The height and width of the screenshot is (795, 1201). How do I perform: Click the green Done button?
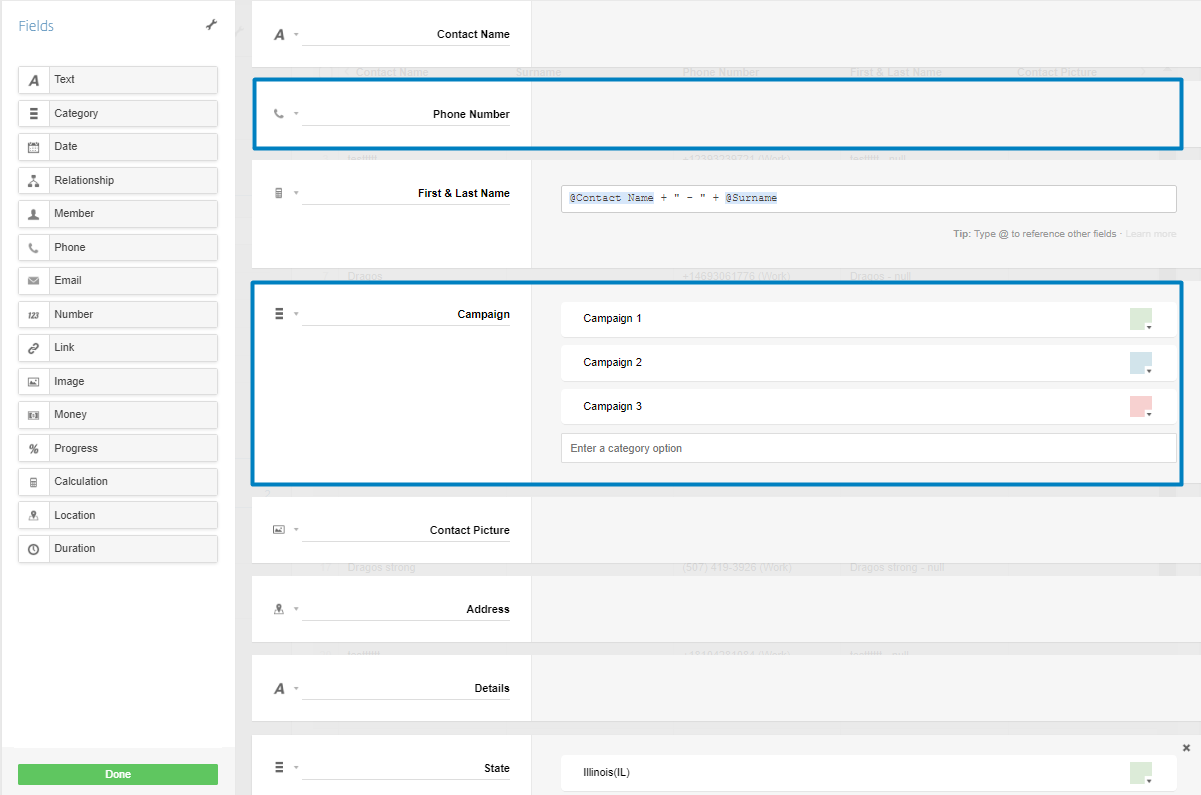(118, 774)
